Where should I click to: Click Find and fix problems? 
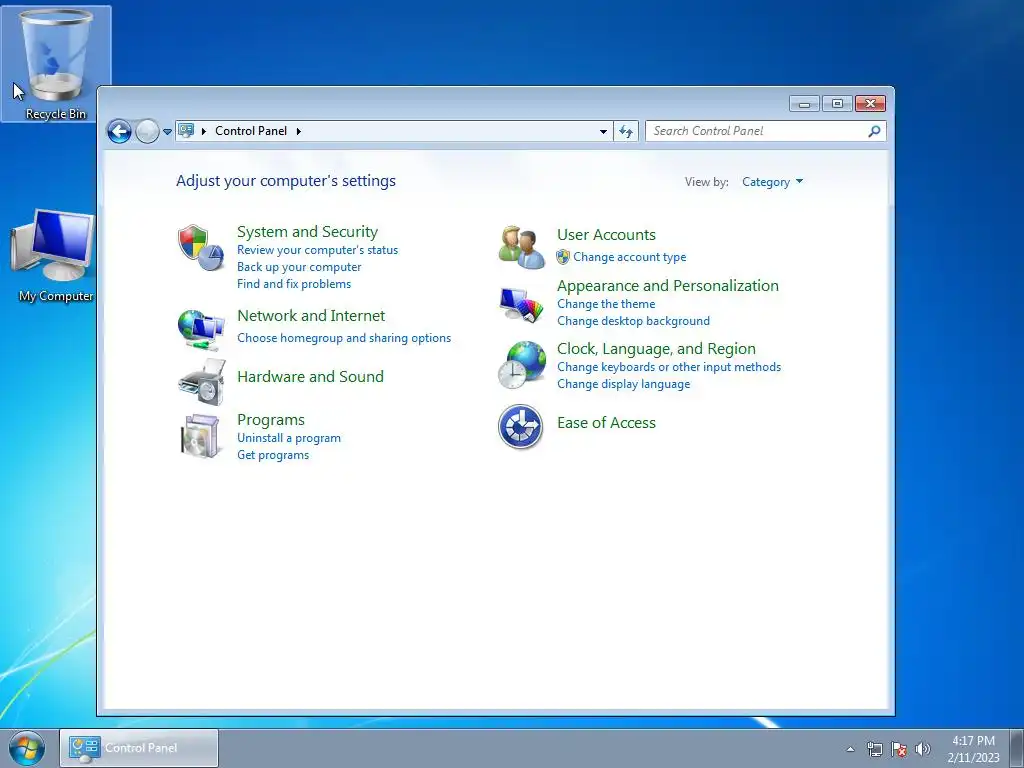294,284
